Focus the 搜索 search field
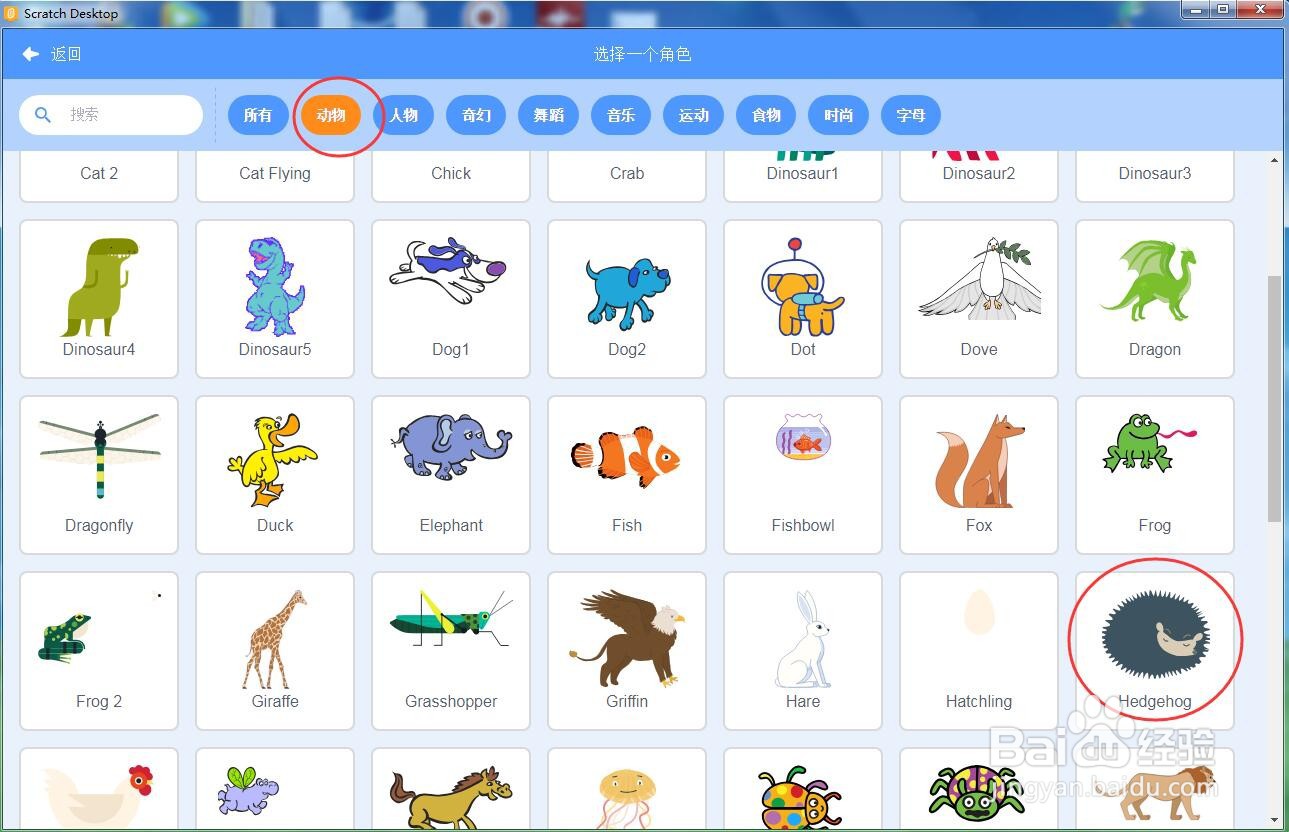Screen dimensions: 1289x832 click(x=111, y=115)
